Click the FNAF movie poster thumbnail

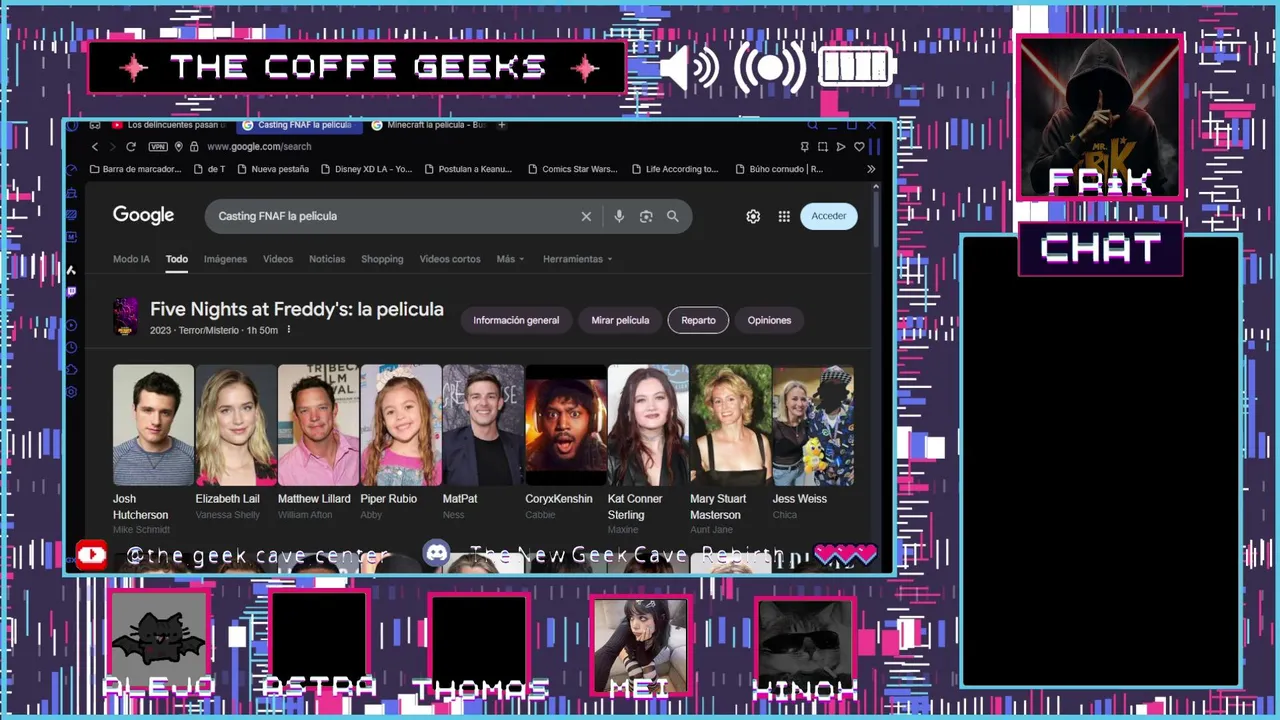tap(126, 316)
